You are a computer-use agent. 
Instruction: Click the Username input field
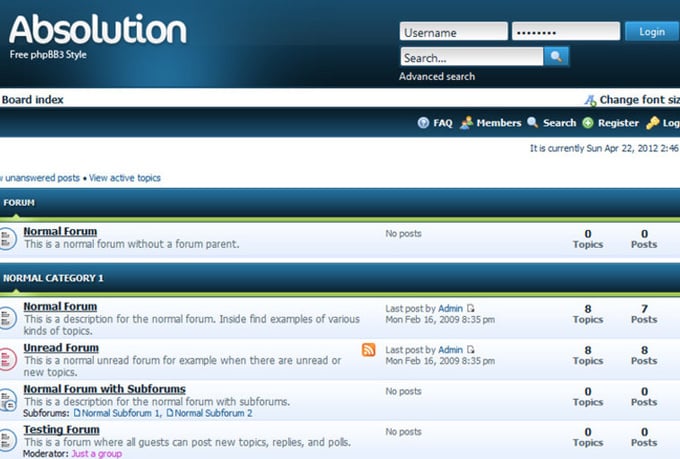454,32
